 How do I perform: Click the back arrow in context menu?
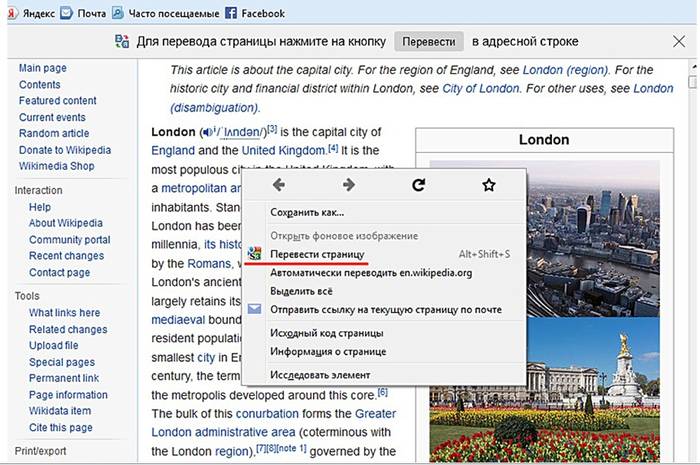(279, 185)
